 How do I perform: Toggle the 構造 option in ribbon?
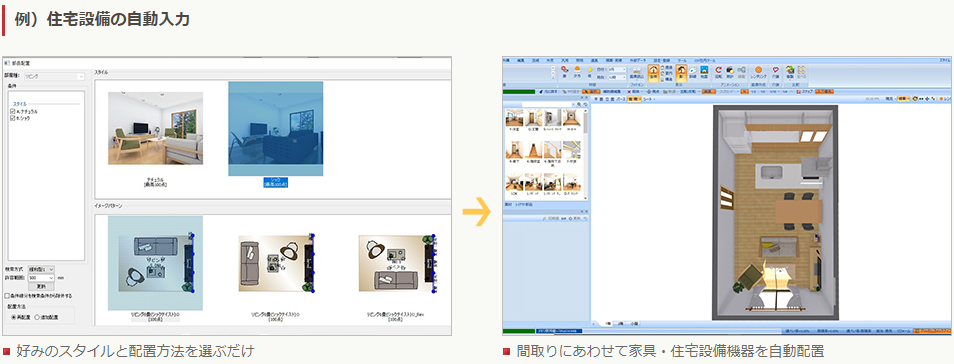tap(666, 80)
